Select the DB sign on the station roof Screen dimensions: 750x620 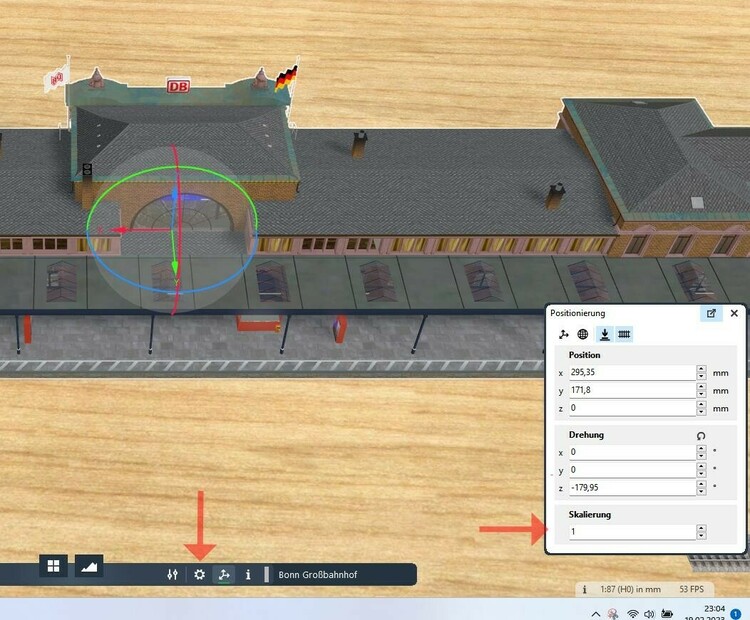pos(178,86)
